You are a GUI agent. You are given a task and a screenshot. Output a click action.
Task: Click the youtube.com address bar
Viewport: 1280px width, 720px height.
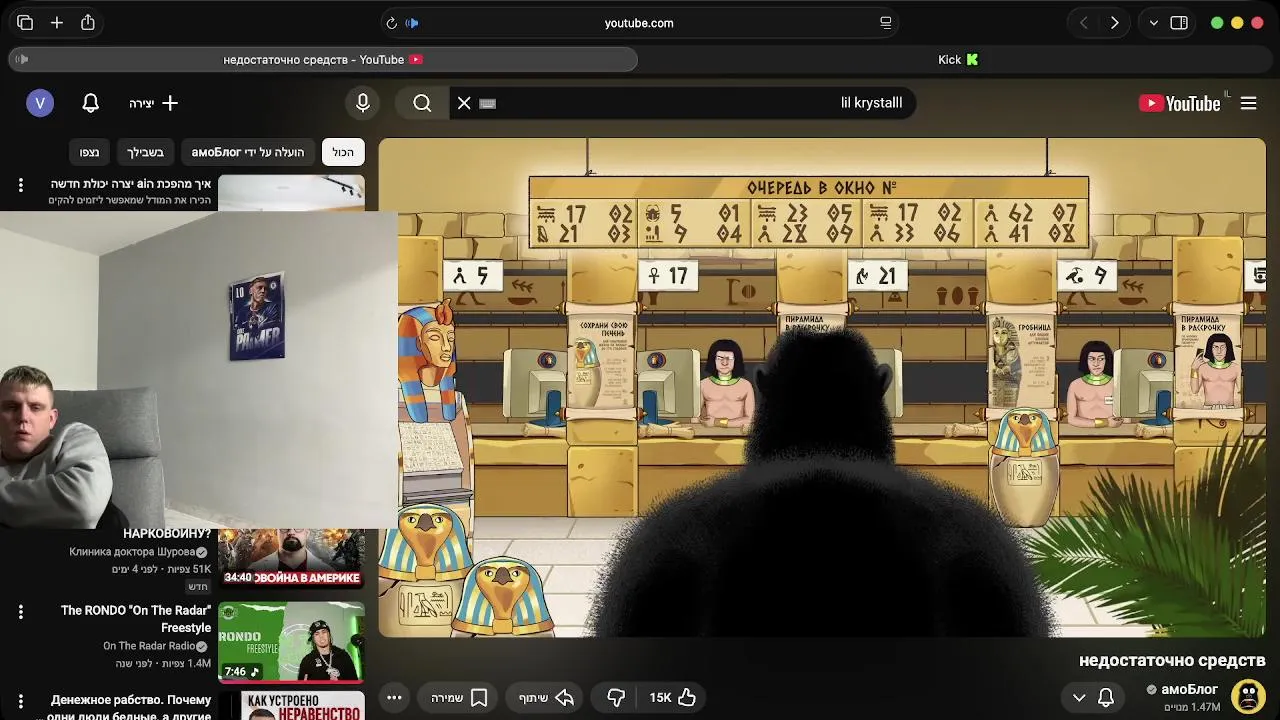[639, 23]
